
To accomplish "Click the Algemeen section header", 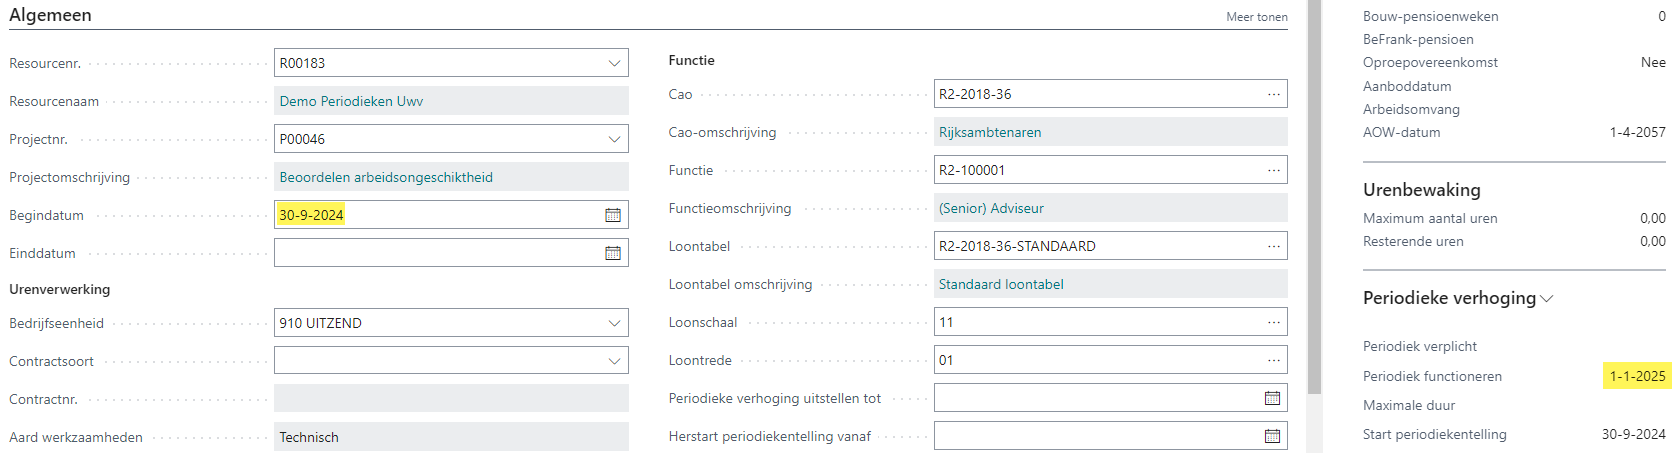I will (50, 15).
